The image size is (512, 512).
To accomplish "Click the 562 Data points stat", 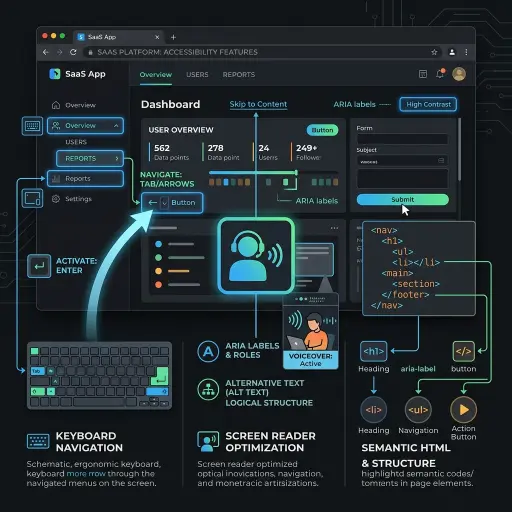I will (169, 152).
